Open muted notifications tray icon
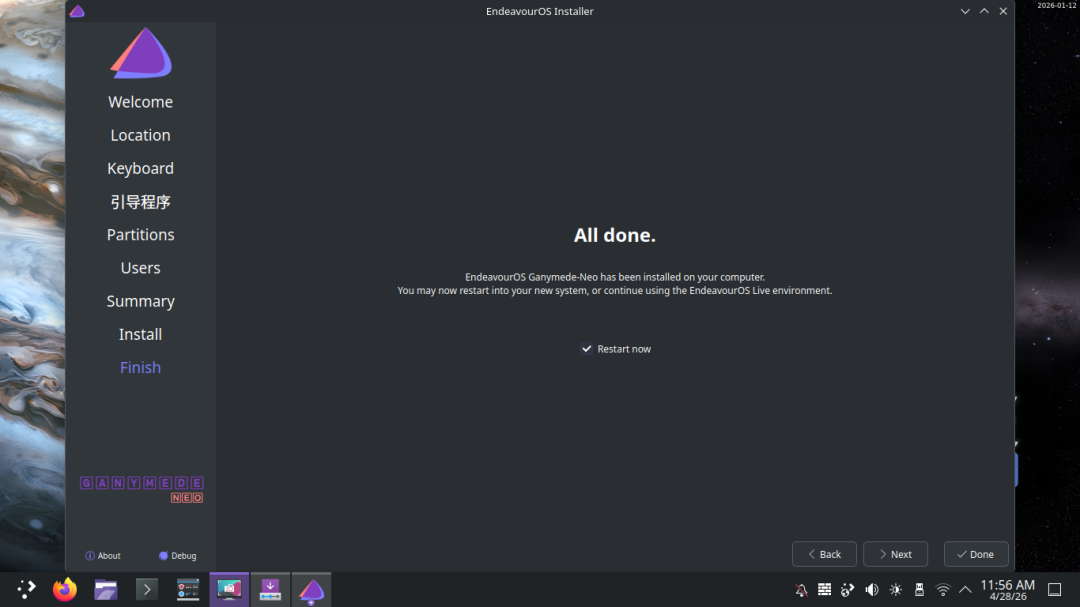 tap(801, 590)
